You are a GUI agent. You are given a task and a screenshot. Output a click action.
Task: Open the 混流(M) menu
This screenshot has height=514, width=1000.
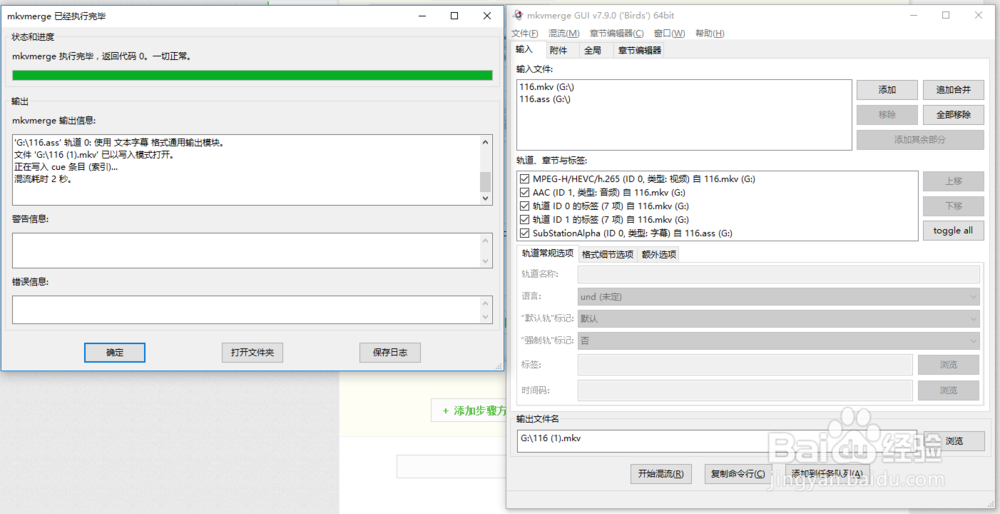click(x=564, y=33)
